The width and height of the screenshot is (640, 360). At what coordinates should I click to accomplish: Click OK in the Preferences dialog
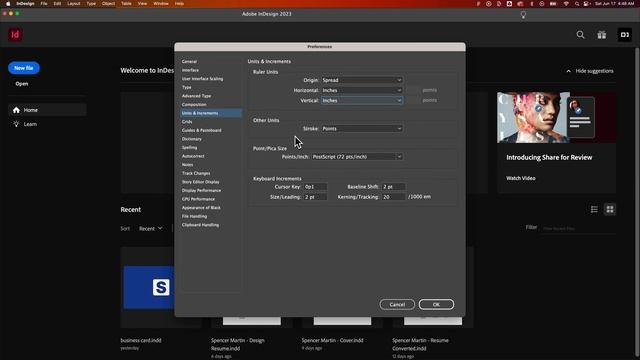(x=436, y=304)
